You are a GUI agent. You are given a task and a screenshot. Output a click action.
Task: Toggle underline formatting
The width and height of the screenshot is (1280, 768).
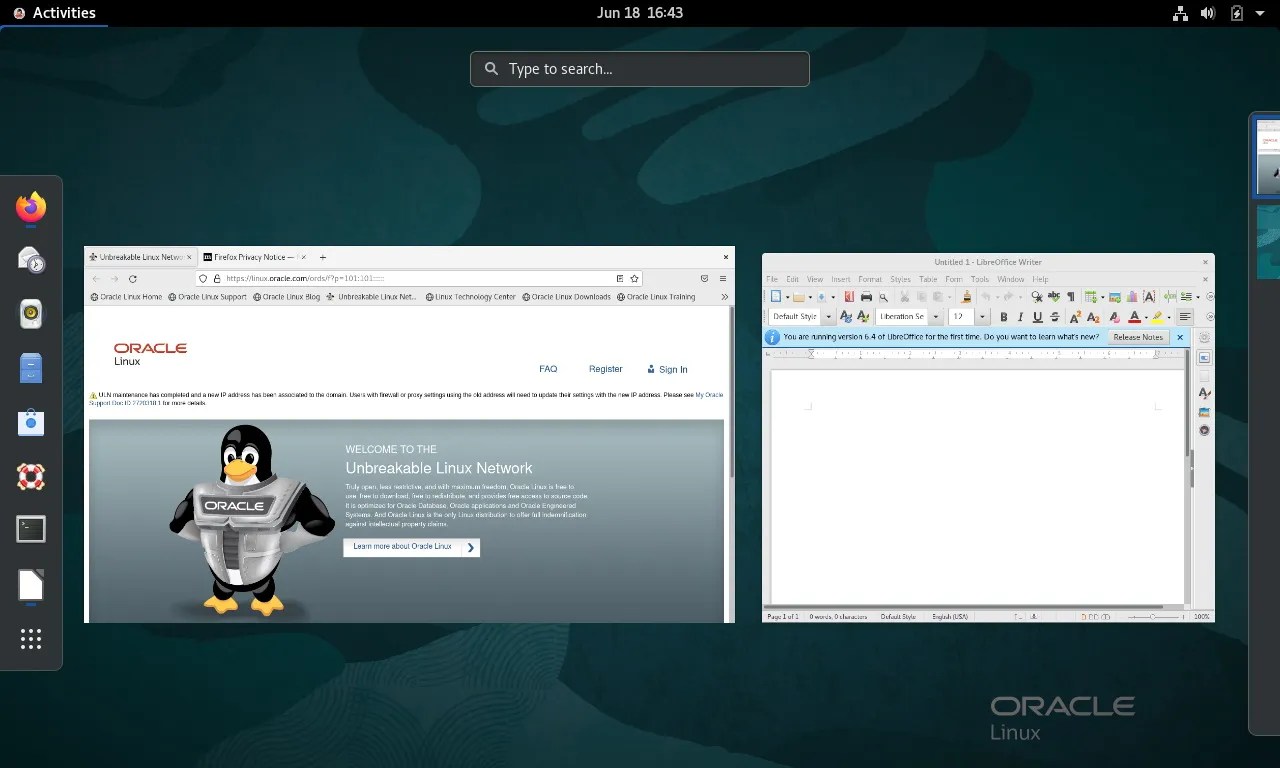pos(1038,316)
